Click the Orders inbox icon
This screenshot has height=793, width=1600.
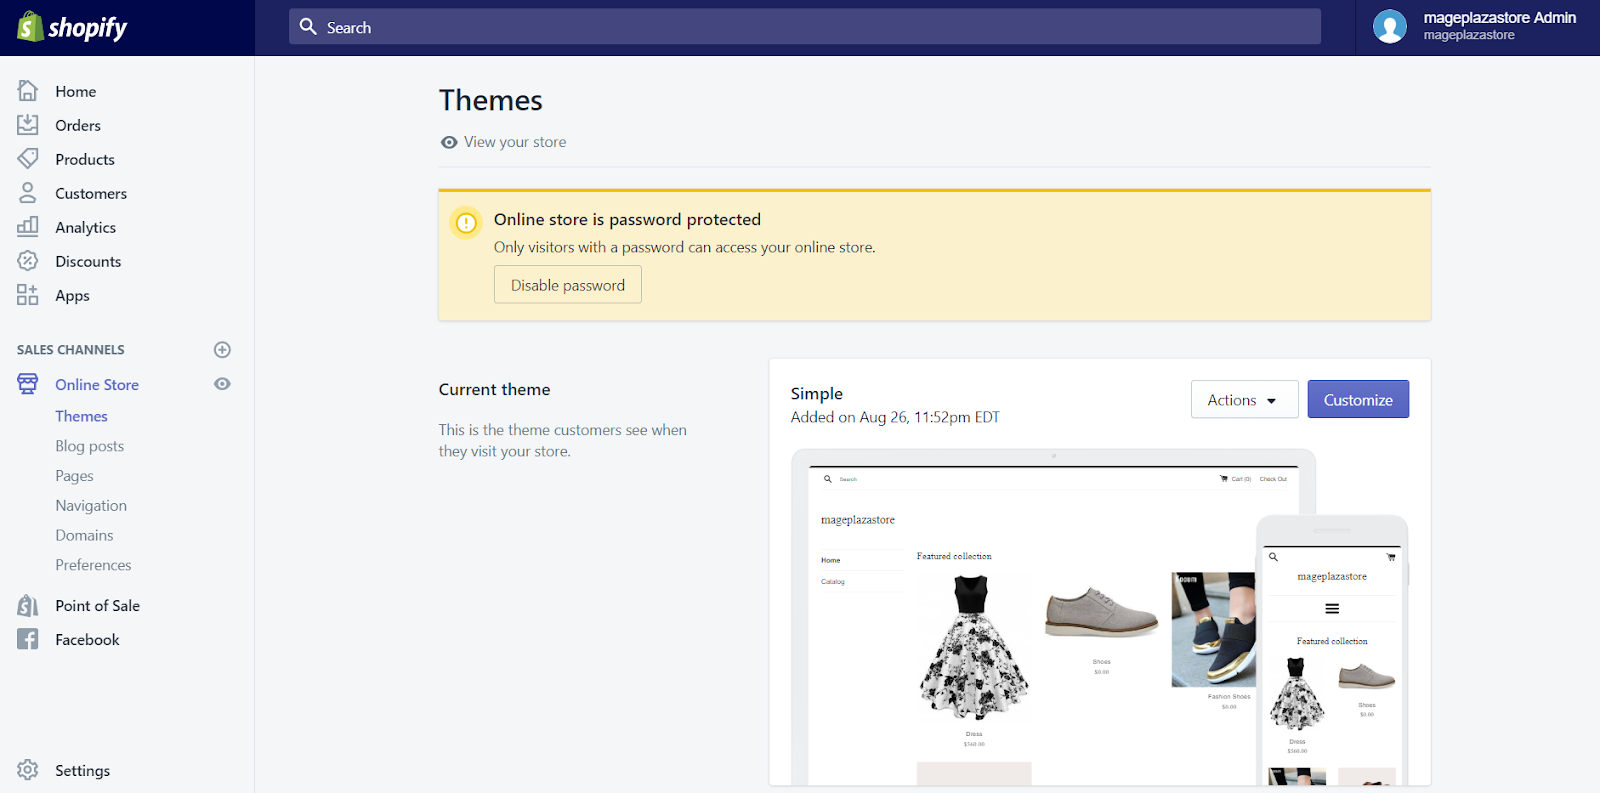[28, 125]
